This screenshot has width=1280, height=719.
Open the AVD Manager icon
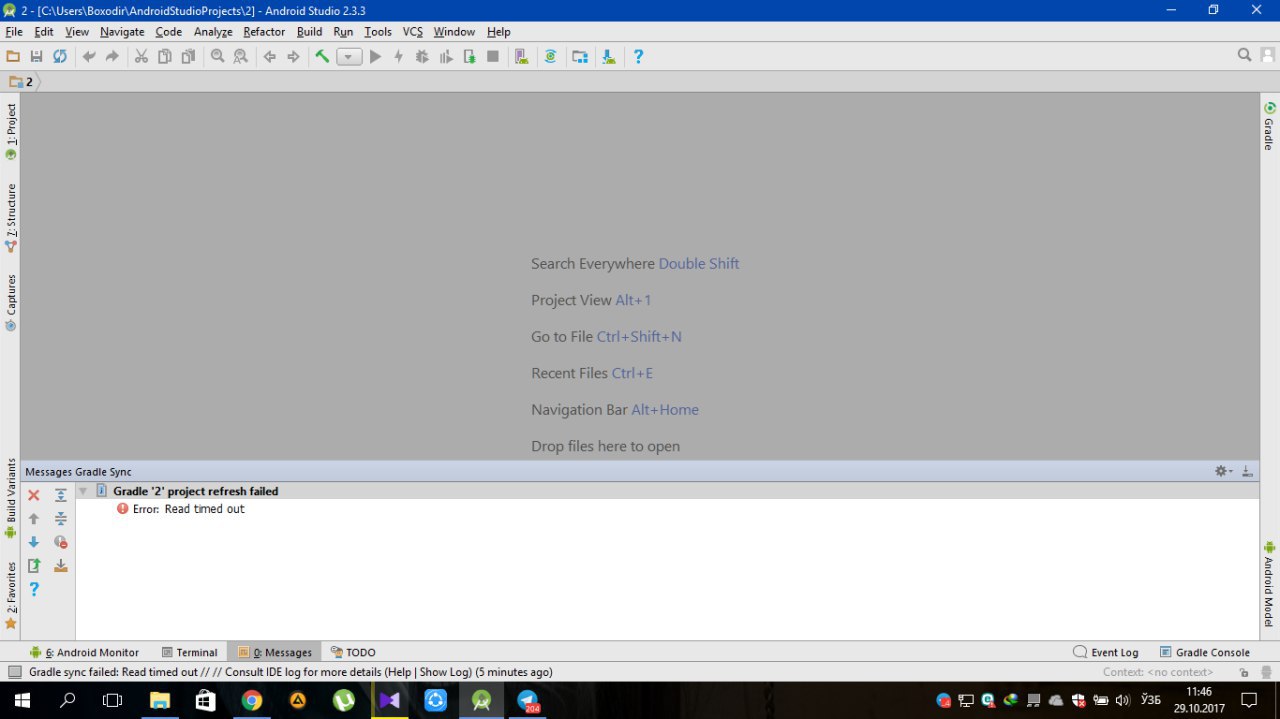tap(521, 57)
